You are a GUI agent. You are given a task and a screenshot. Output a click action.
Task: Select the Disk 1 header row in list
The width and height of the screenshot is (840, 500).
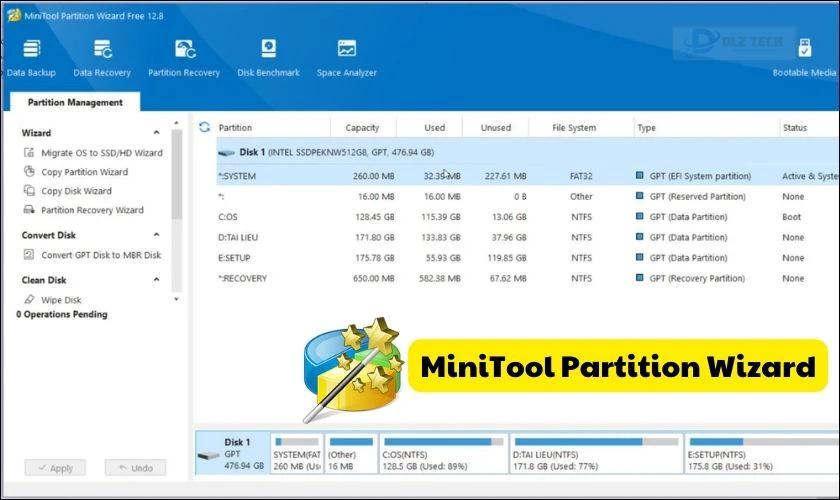pos(528,152)
